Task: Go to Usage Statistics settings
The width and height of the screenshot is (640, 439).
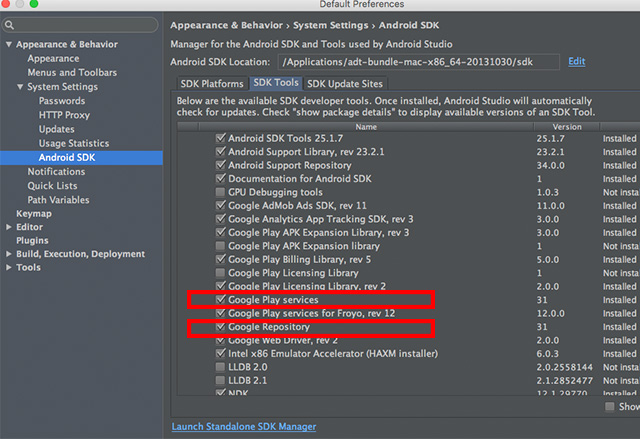Action: [x=74, y=143]
